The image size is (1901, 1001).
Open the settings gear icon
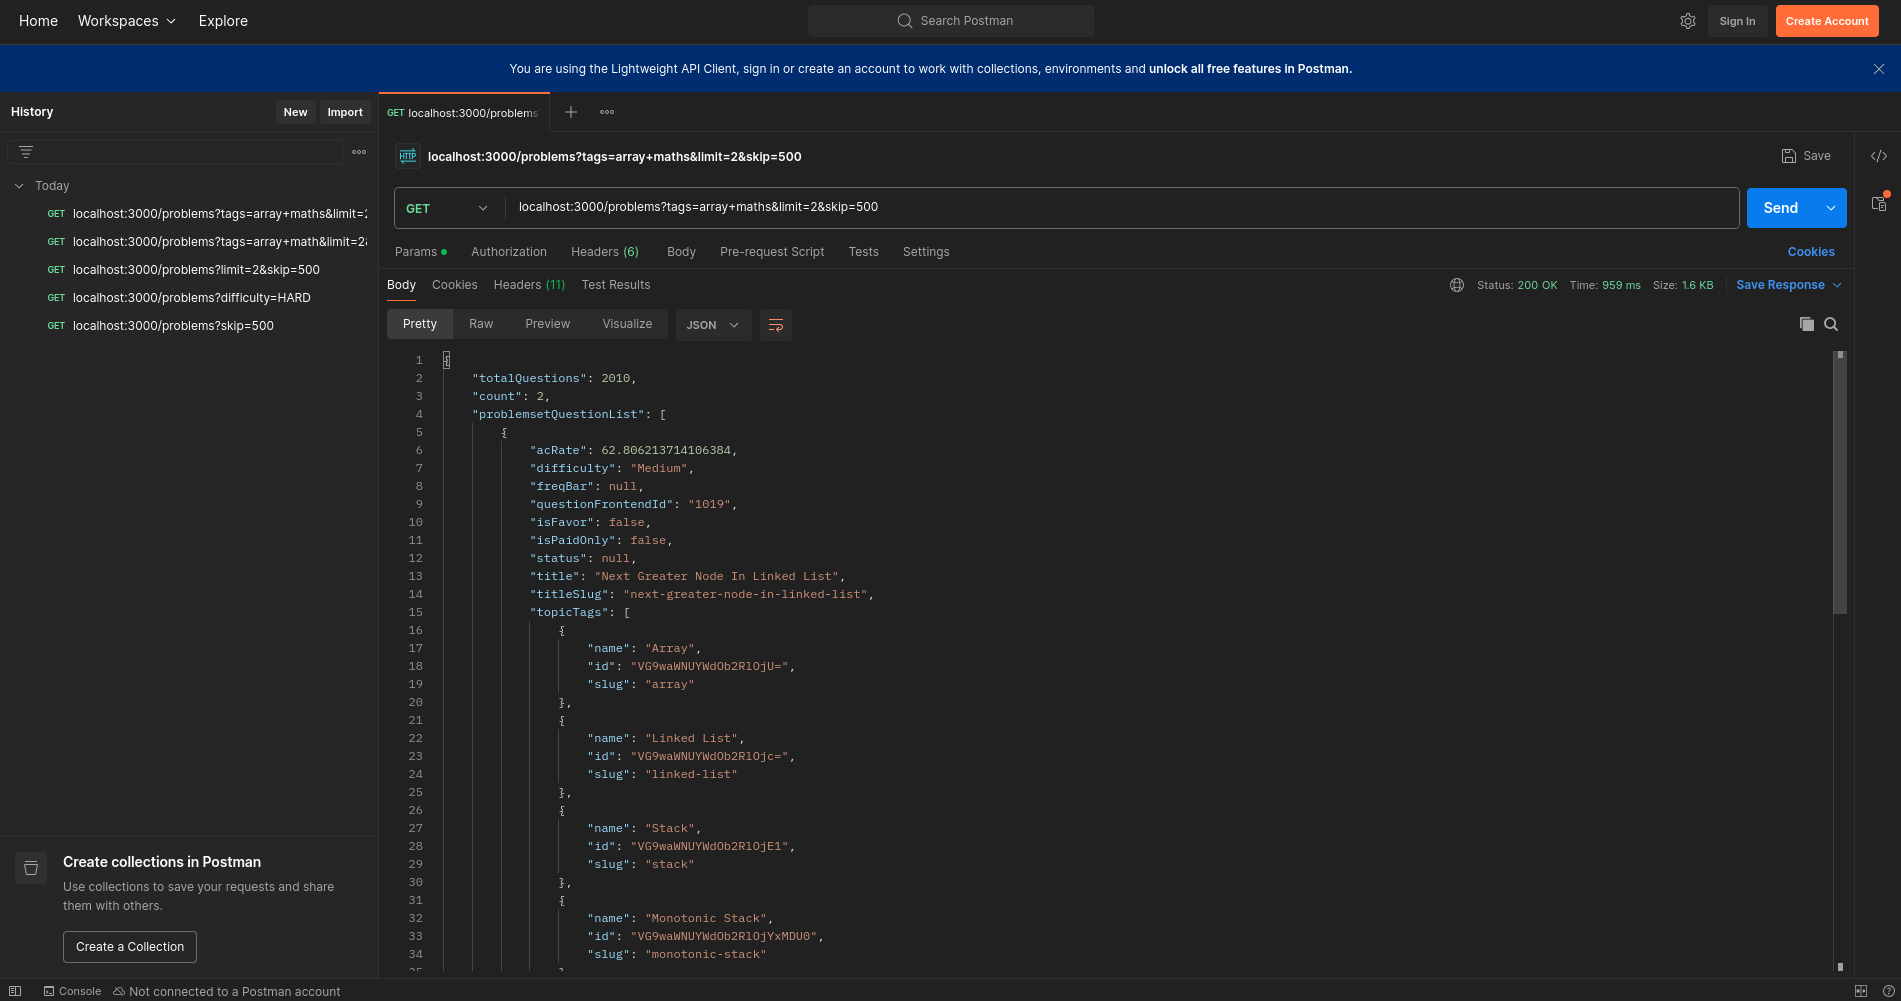pos(1688,21)
